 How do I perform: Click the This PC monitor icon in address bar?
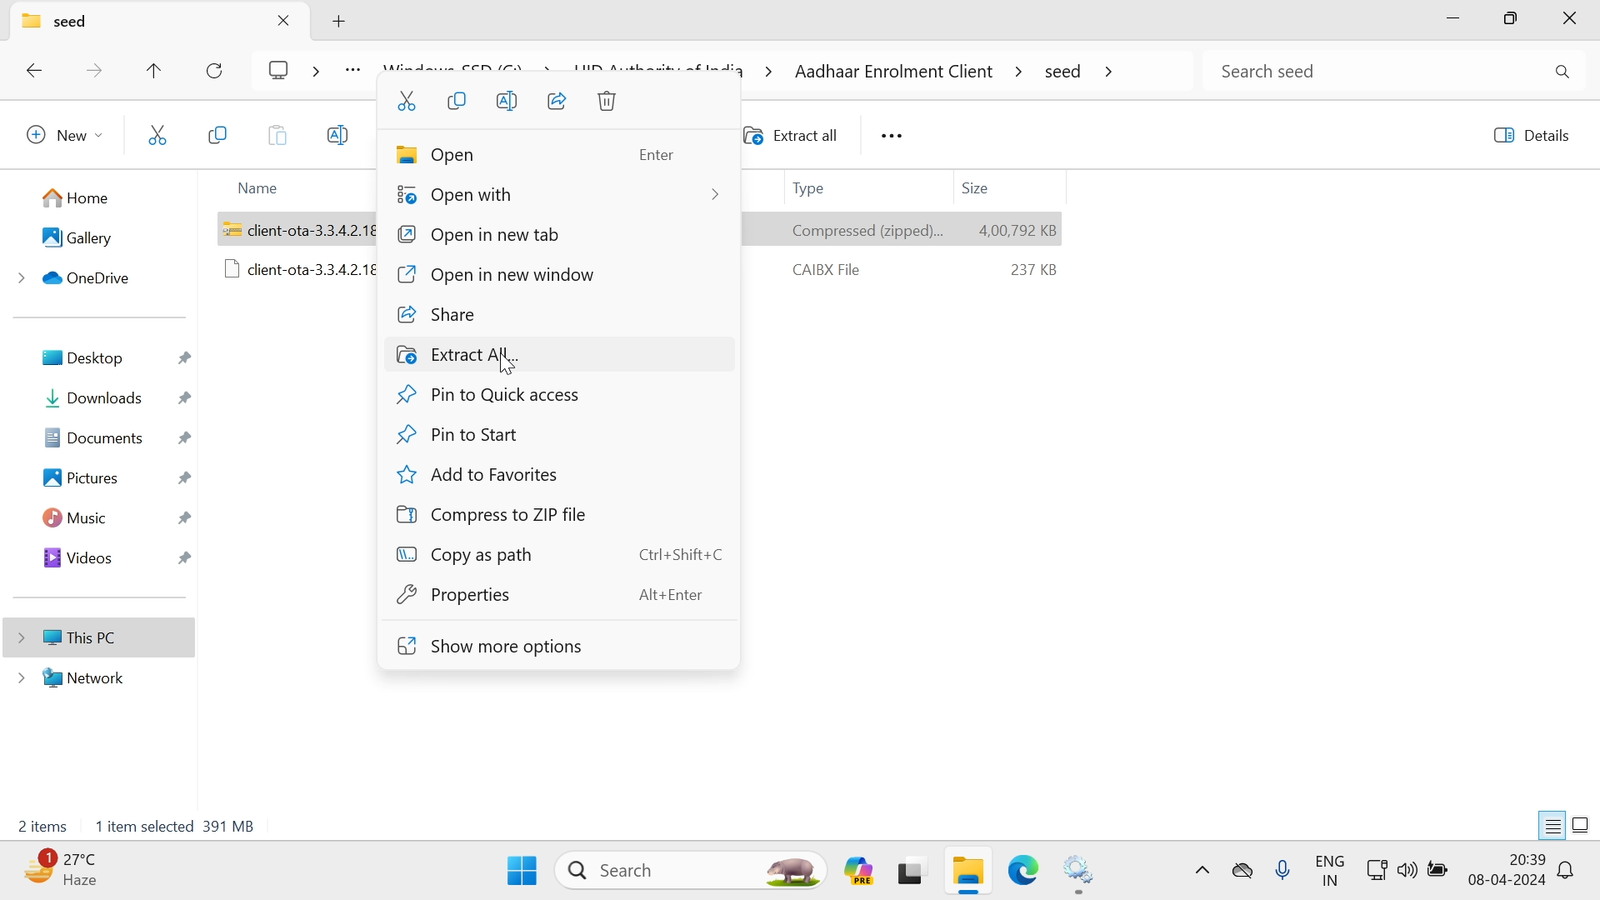[278, 71]
